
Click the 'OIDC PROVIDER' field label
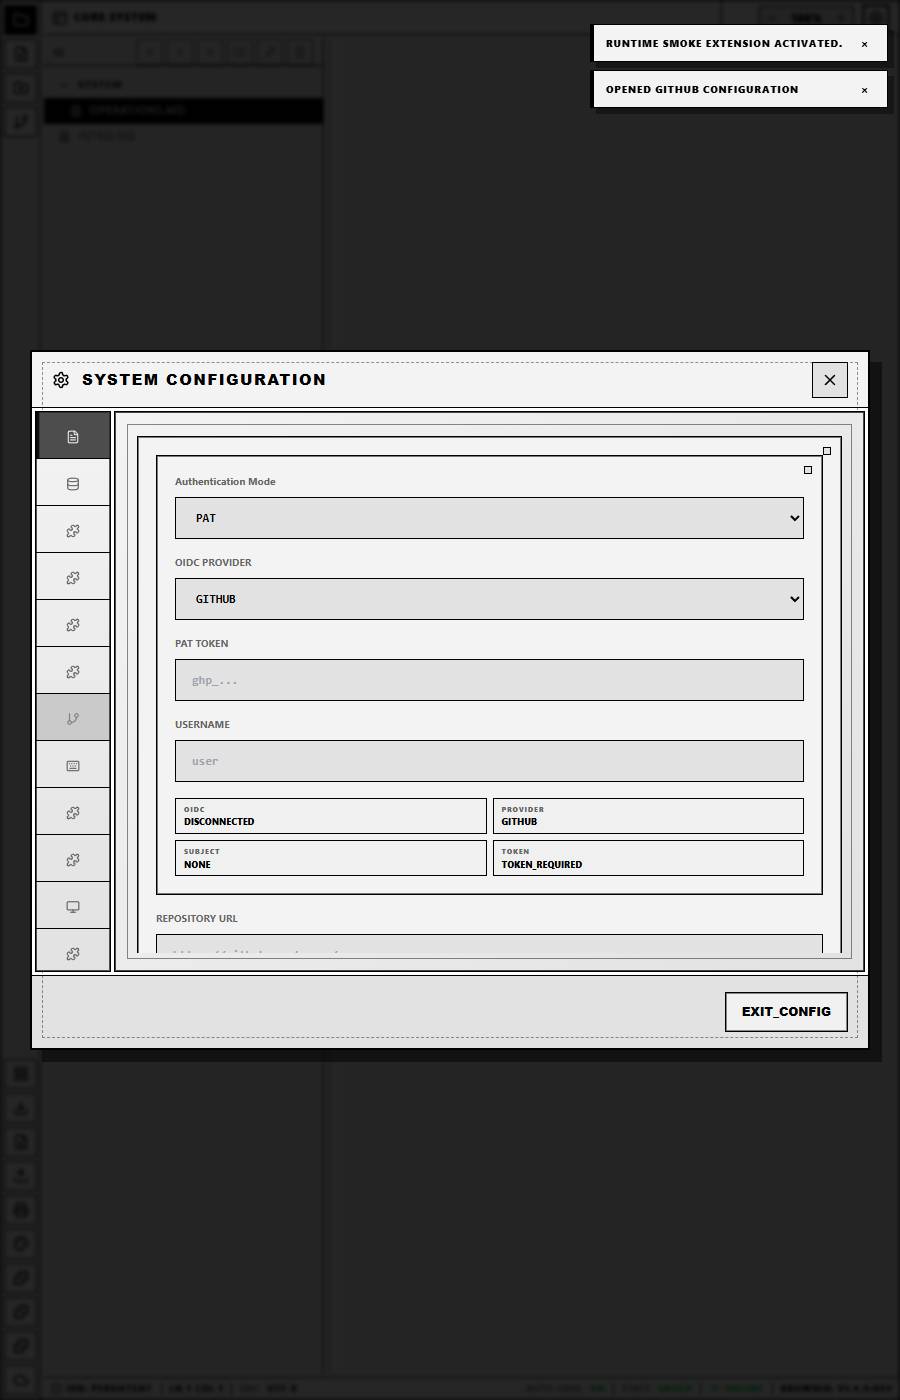(x=213, y=563)
